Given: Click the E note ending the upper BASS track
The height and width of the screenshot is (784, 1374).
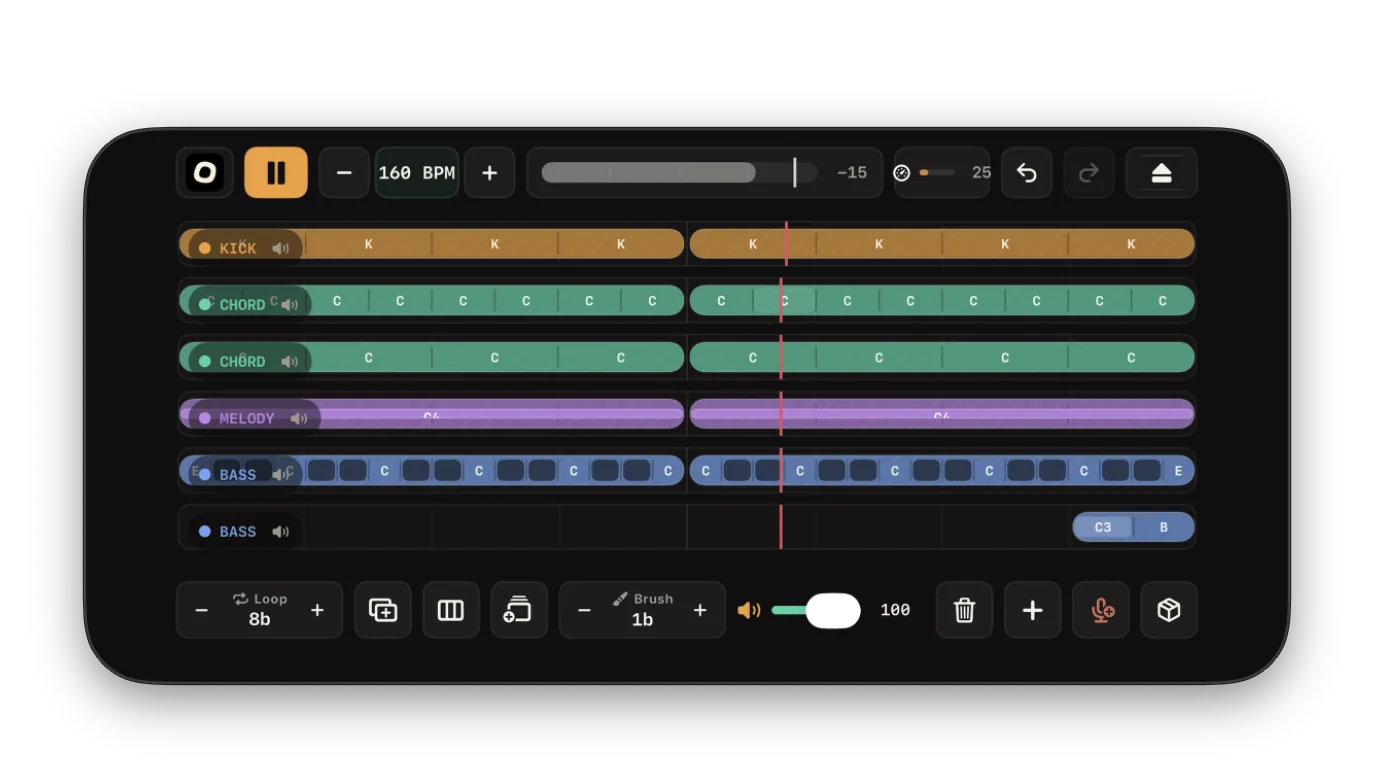Looking at the screenshot, I should tap(1178, 471).
